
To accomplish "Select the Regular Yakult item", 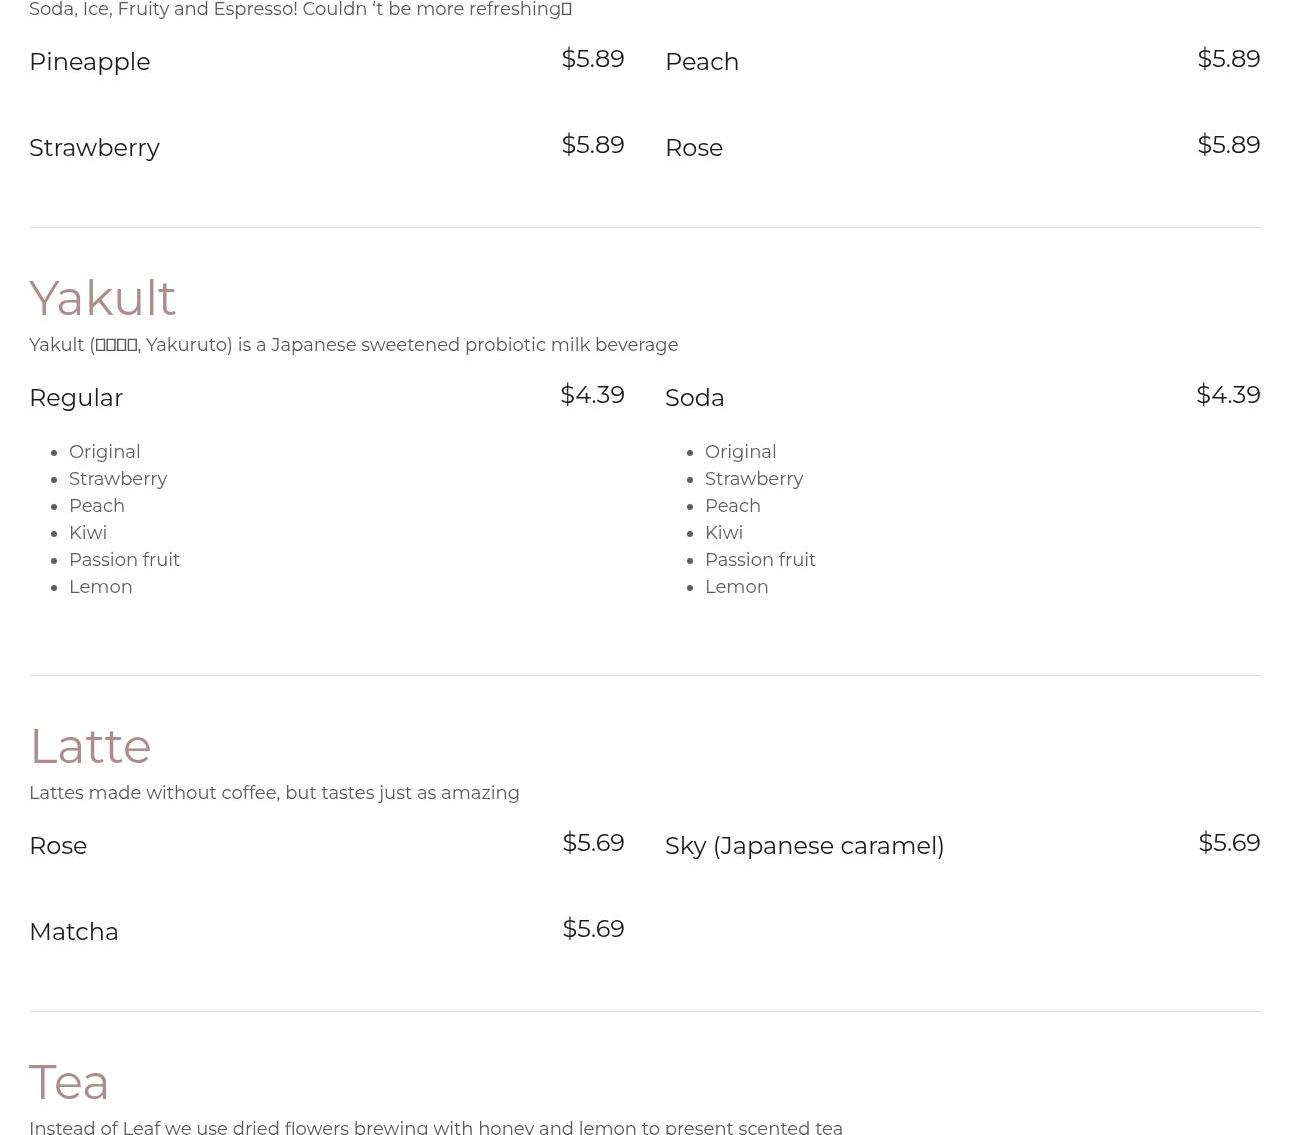I will click(x=76, y=398).
